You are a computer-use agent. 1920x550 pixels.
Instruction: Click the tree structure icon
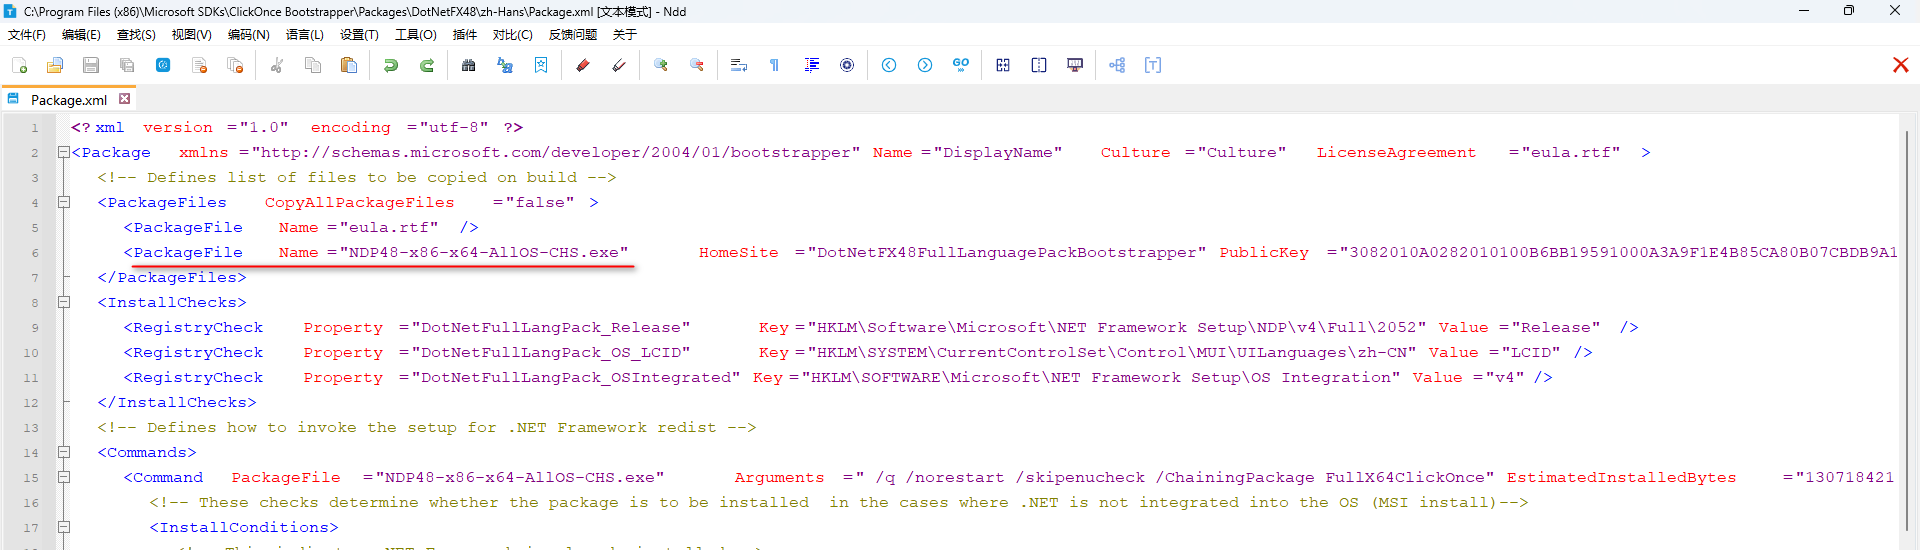pos(1117,65)
